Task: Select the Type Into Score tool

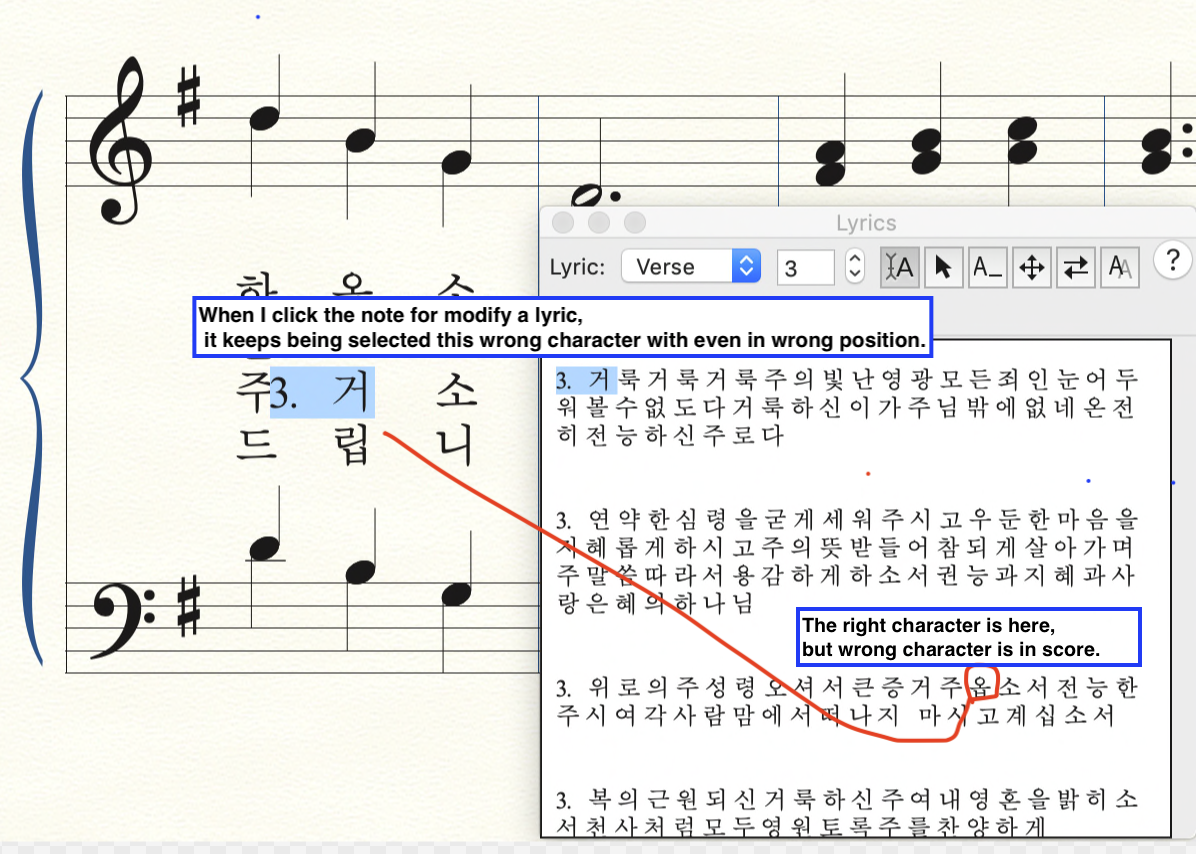Action: [899, 267]
